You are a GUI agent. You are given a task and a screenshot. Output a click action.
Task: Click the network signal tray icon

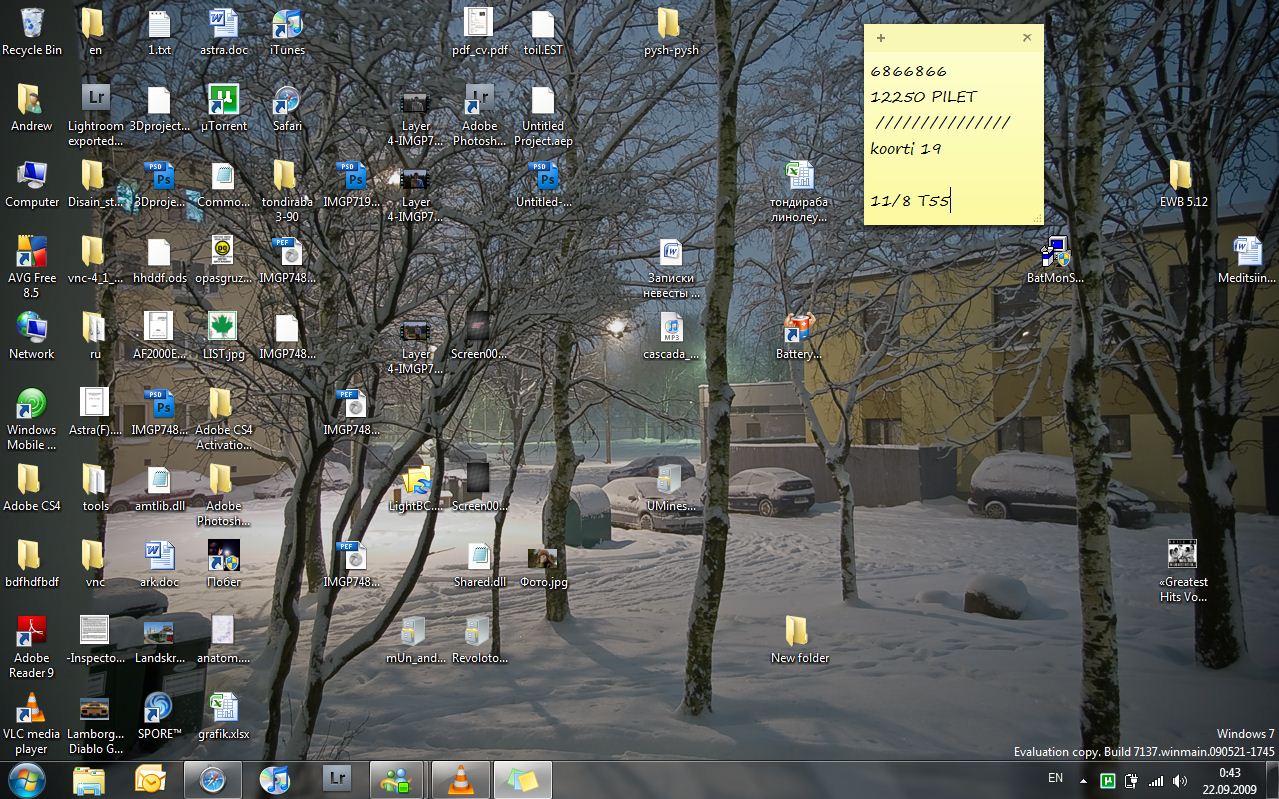[1156, 781]
